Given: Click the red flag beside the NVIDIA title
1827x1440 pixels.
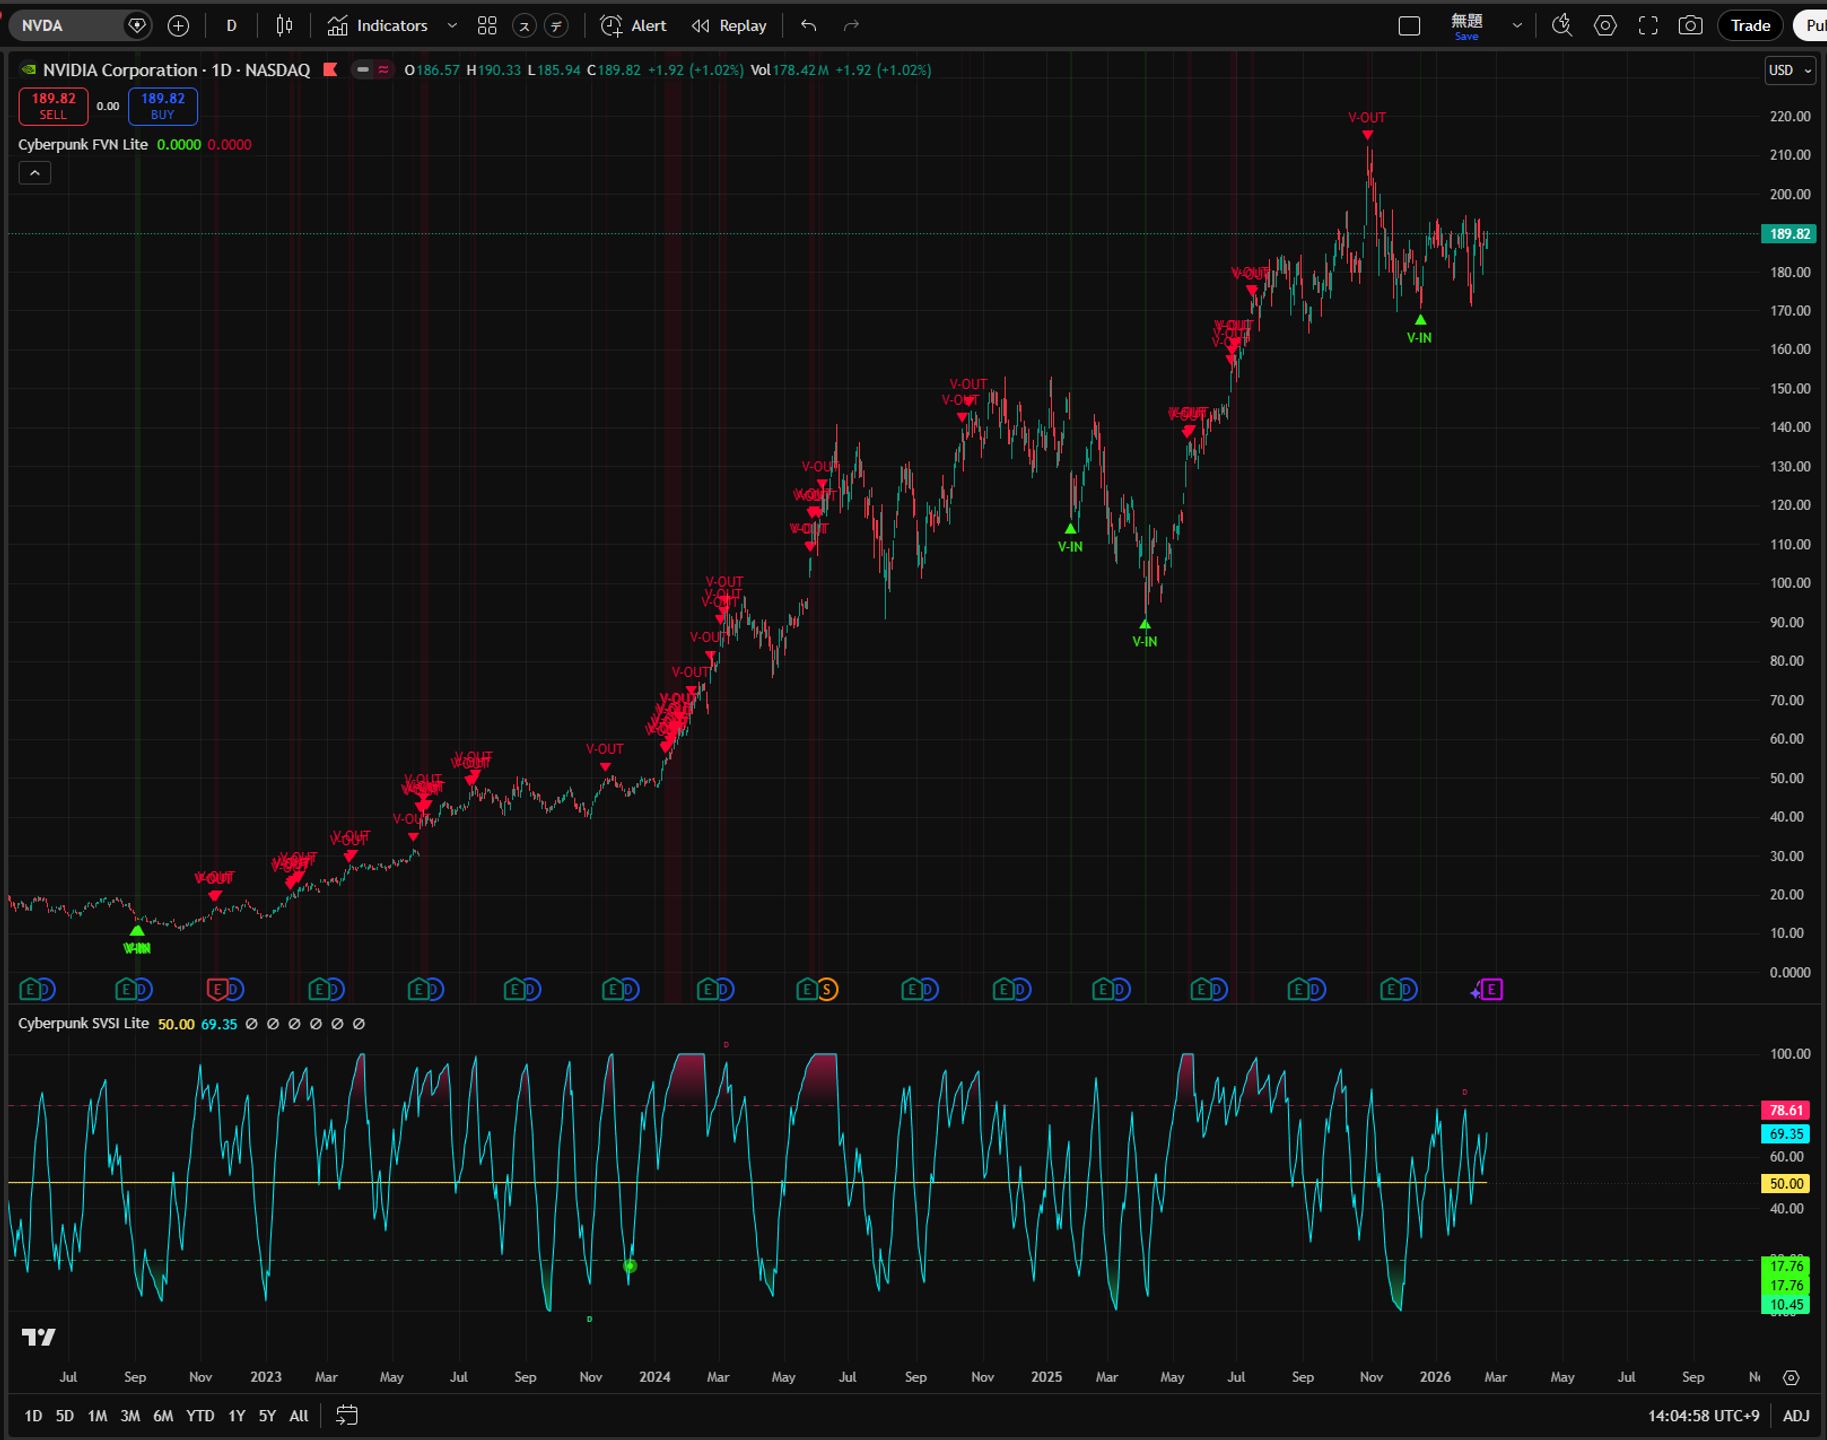Looking at the screenshot, I should coord(330,70).
